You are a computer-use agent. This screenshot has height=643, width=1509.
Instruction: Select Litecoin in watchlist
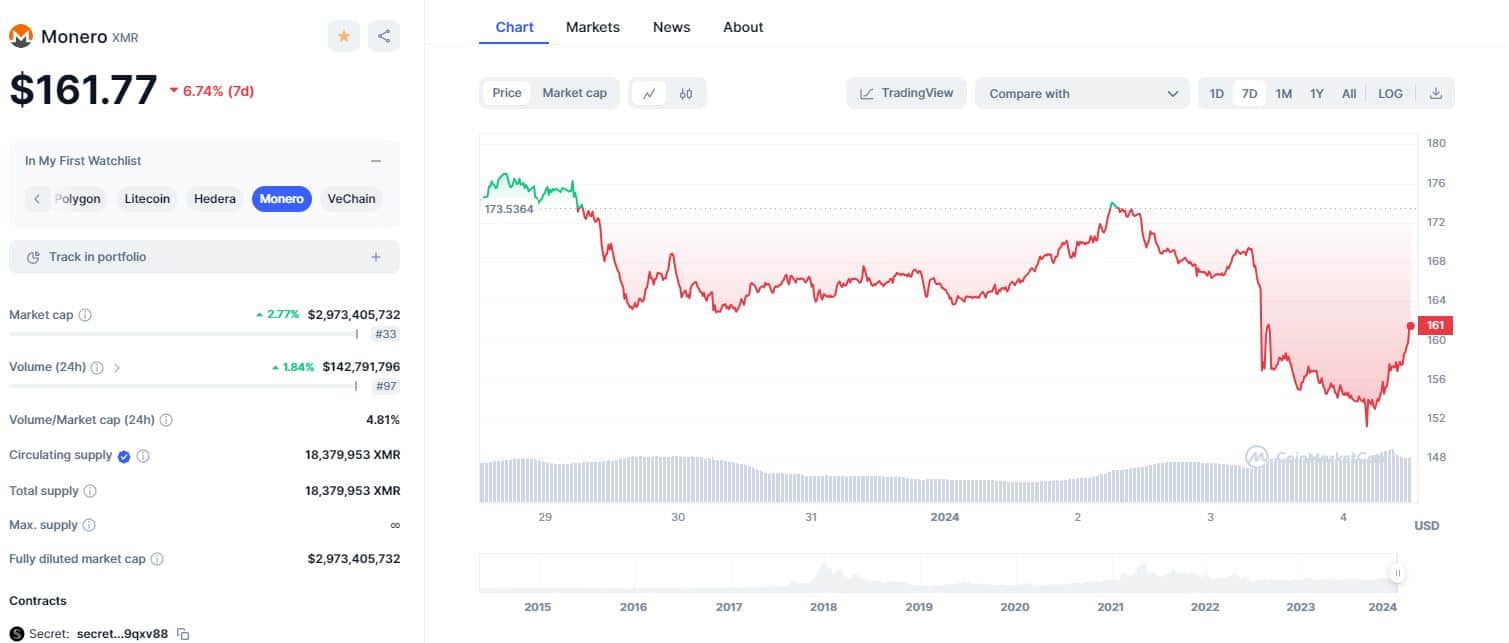[x=147, y=199]
